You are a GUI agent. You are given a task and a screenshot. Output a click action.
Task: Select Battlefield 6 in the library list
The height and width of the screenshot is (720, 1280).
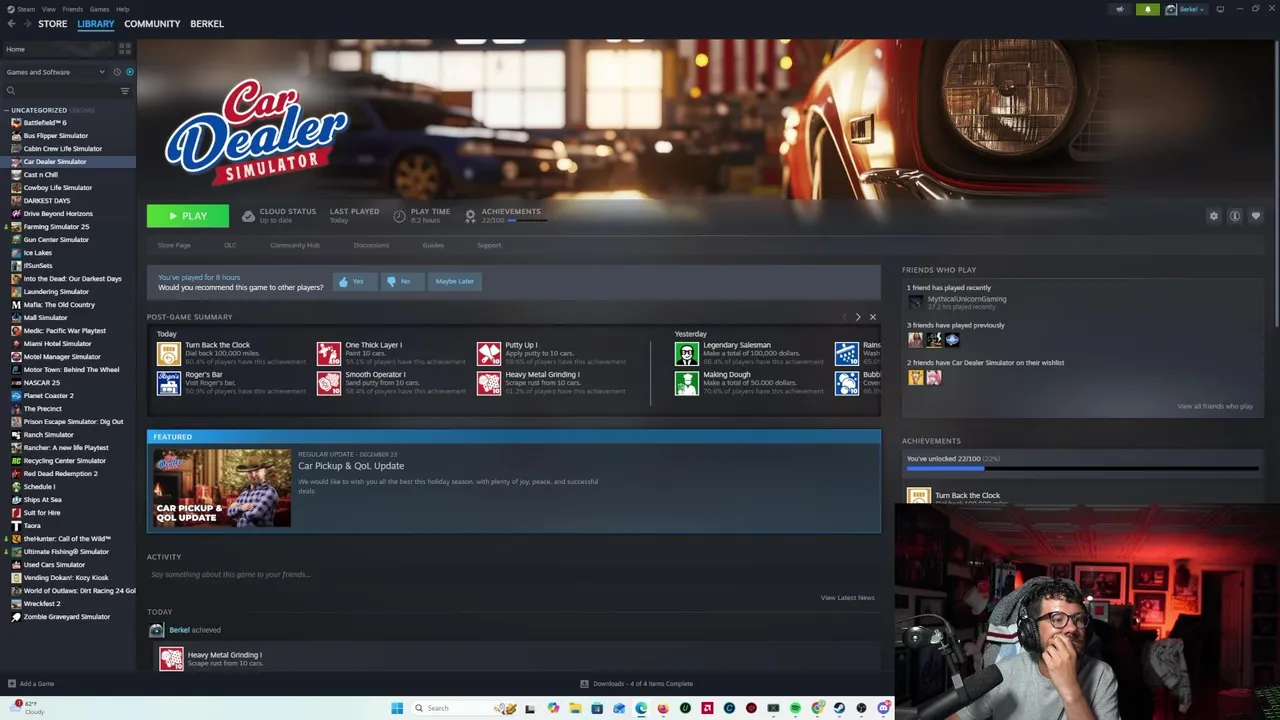click(x=45, y=123)
